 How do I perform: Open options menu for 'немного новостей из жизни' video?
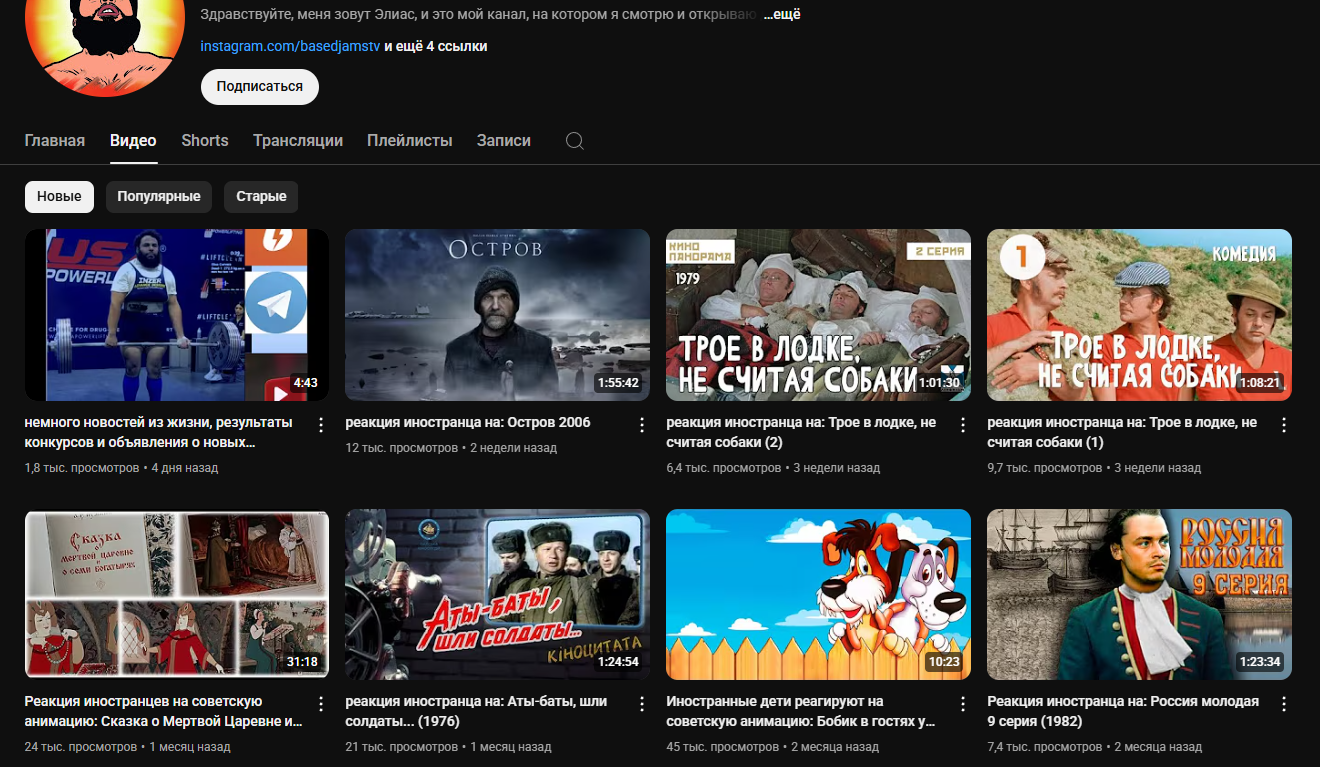321,425
